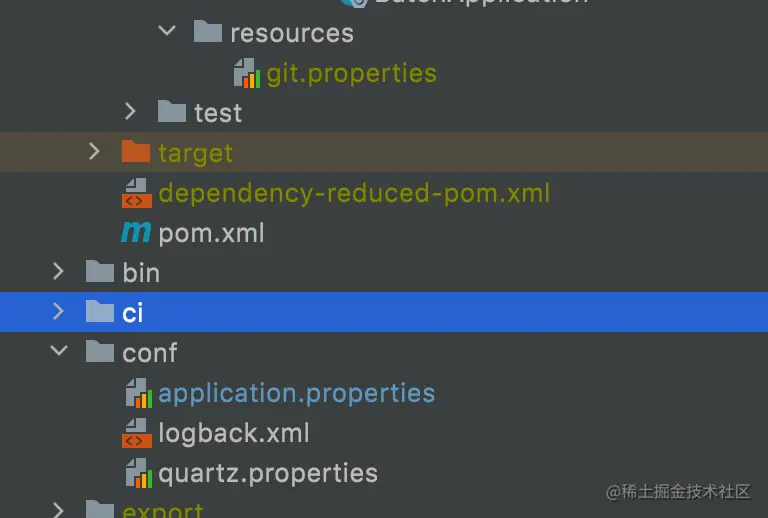
Task: Select the pom.xml file
Action: (211, 233)
